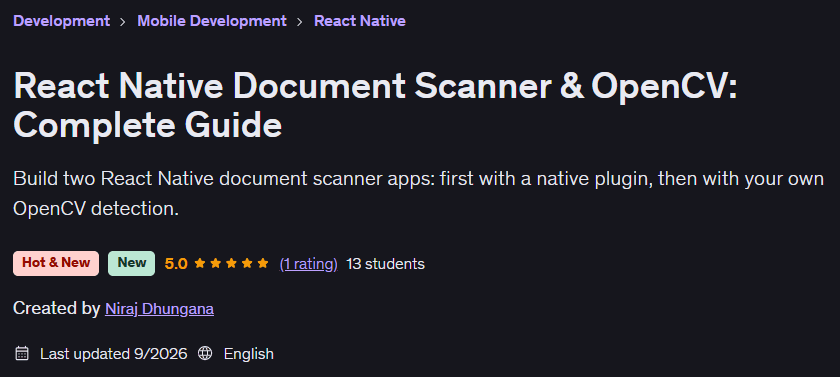Click the globe icon beside English
This screenshot has height=377, width=840.
(x=205, y=353)
